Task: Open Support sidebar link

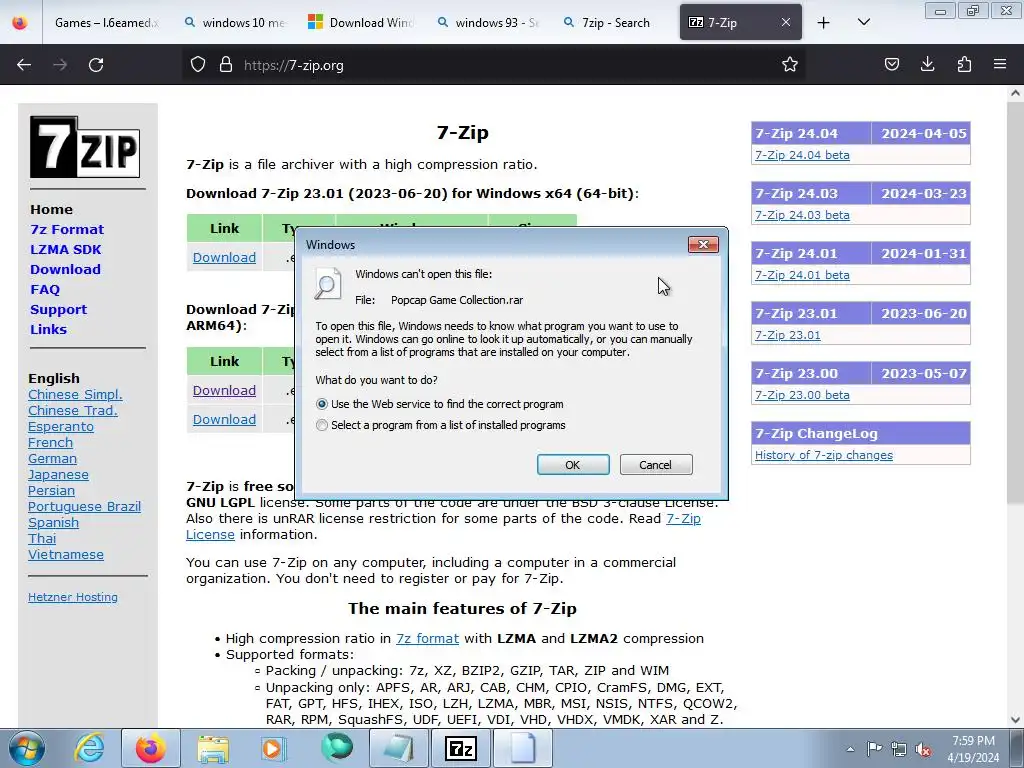Action: click(x=58, y=310)
